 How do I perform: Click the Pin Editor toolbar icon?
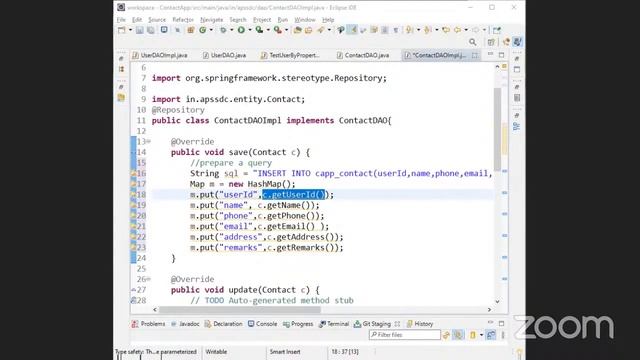pyautogui.click(x=497, y=30)
